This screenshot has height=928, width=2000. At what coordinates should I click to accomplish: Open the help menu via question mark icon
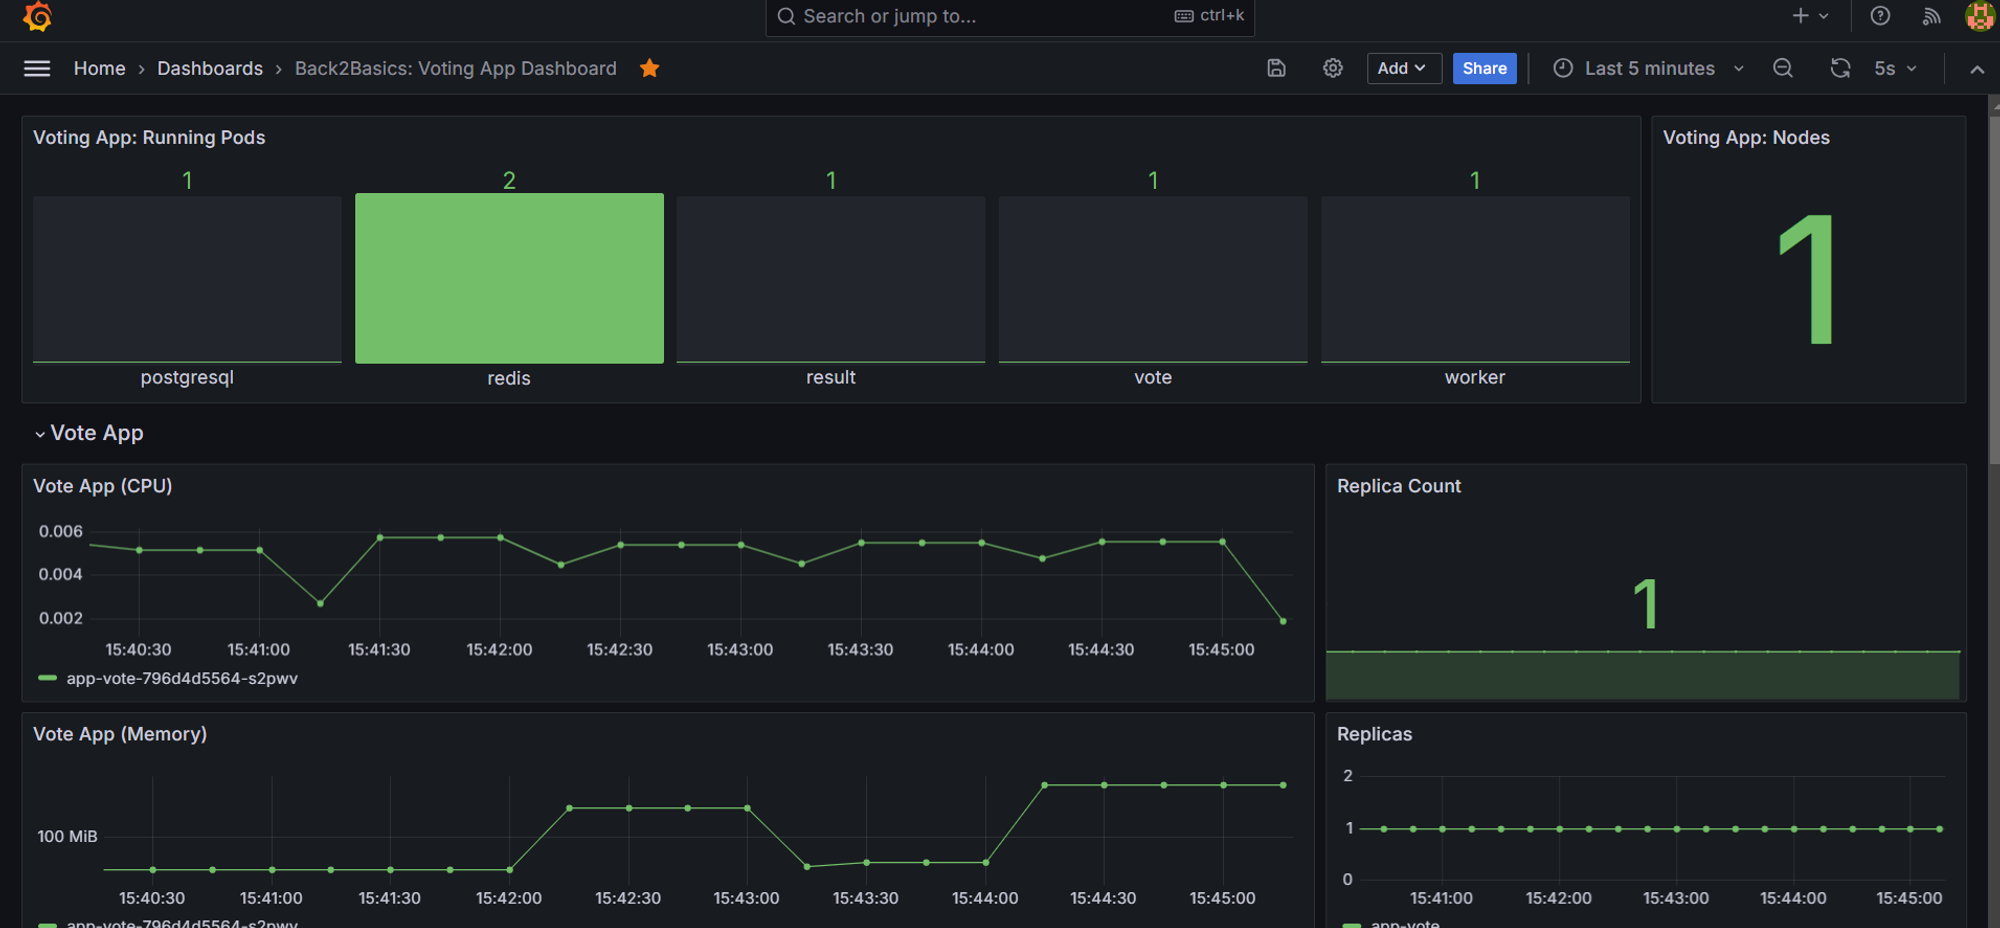(x=1880, y=16)
